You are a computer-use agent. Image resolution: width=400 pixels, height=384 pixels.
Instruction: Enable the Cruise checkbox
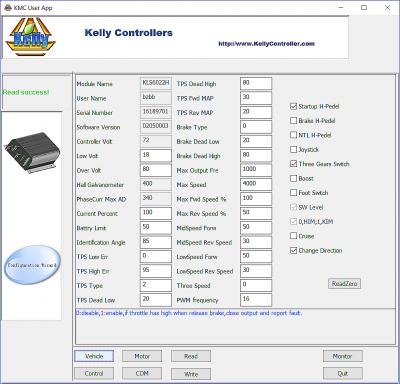tap(293, 236)
